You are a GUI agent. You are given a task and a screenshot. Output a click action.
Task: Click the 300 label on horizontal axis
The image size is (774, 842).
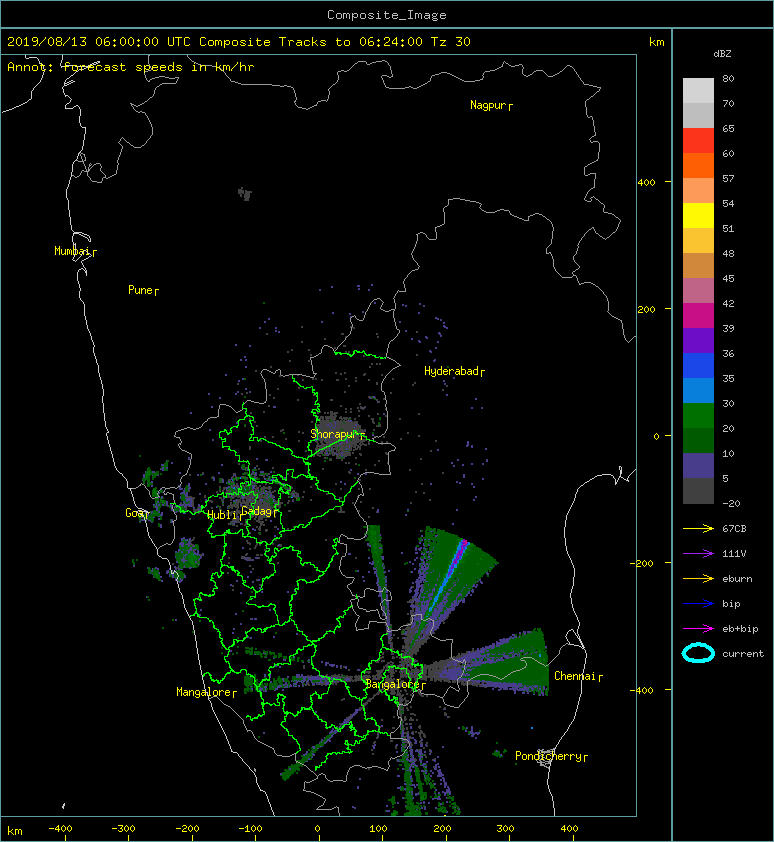[x=505, y=829]
